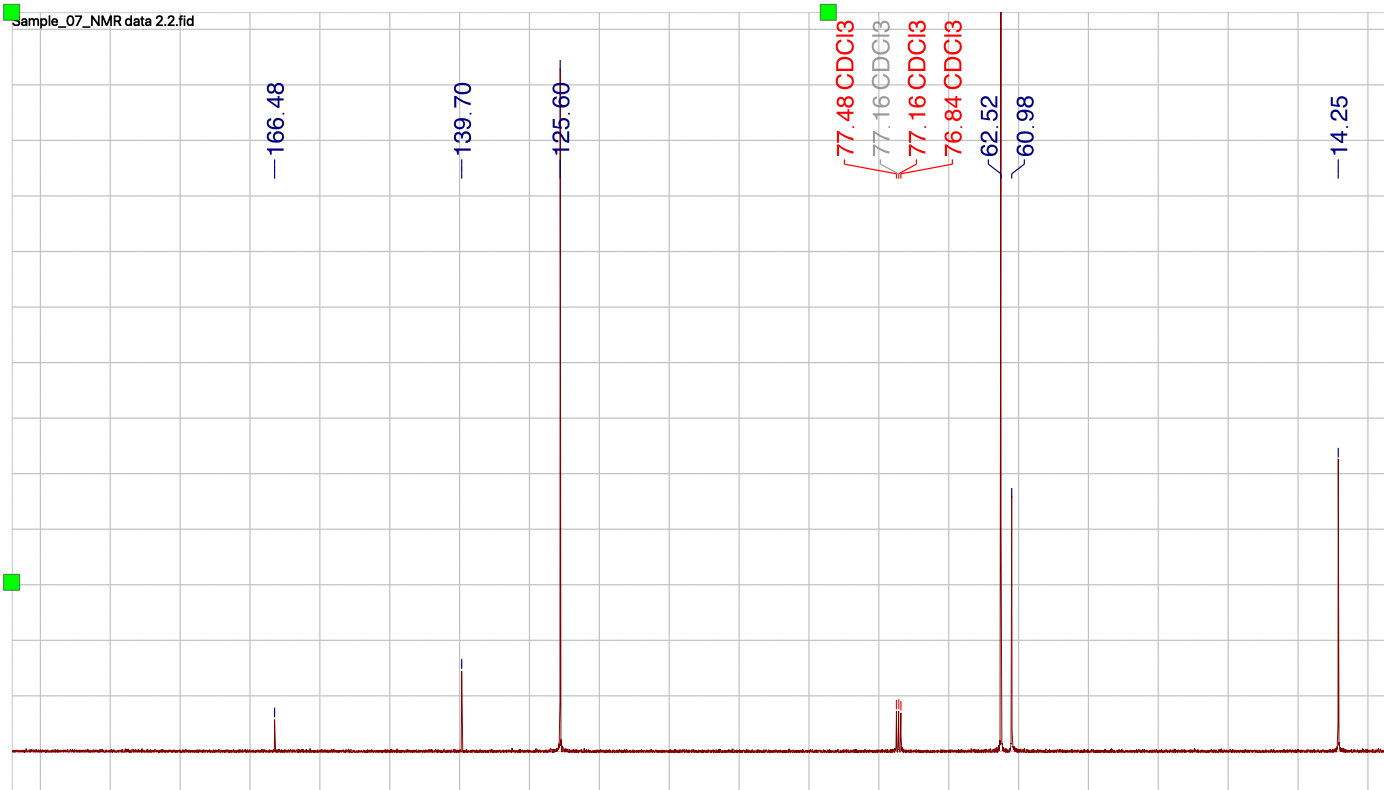Screen dimensions: 1384x790
Task: Click the red 77.48 CDCl3 solvent label
Action: pos(844,90)
